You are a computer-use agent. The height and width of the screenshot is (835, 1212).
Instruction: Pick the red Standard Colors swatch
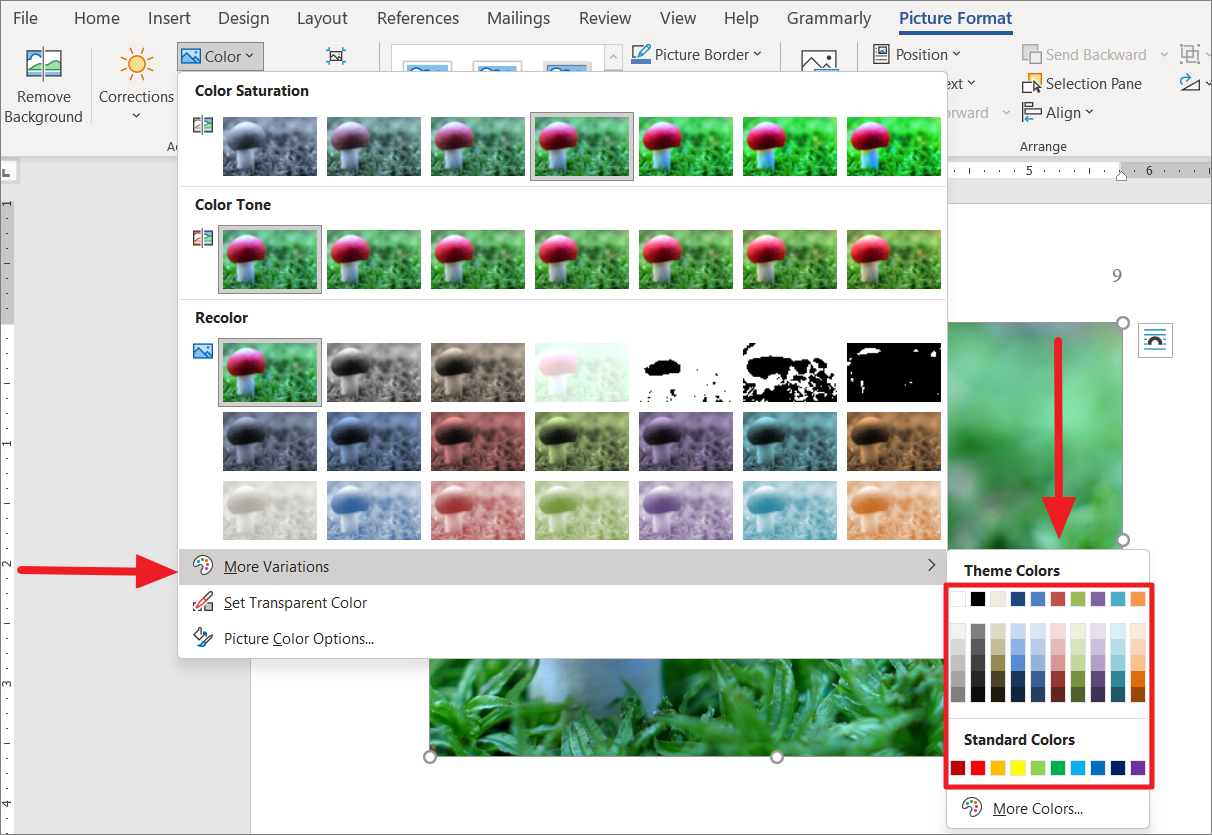(x=980, y=767)
